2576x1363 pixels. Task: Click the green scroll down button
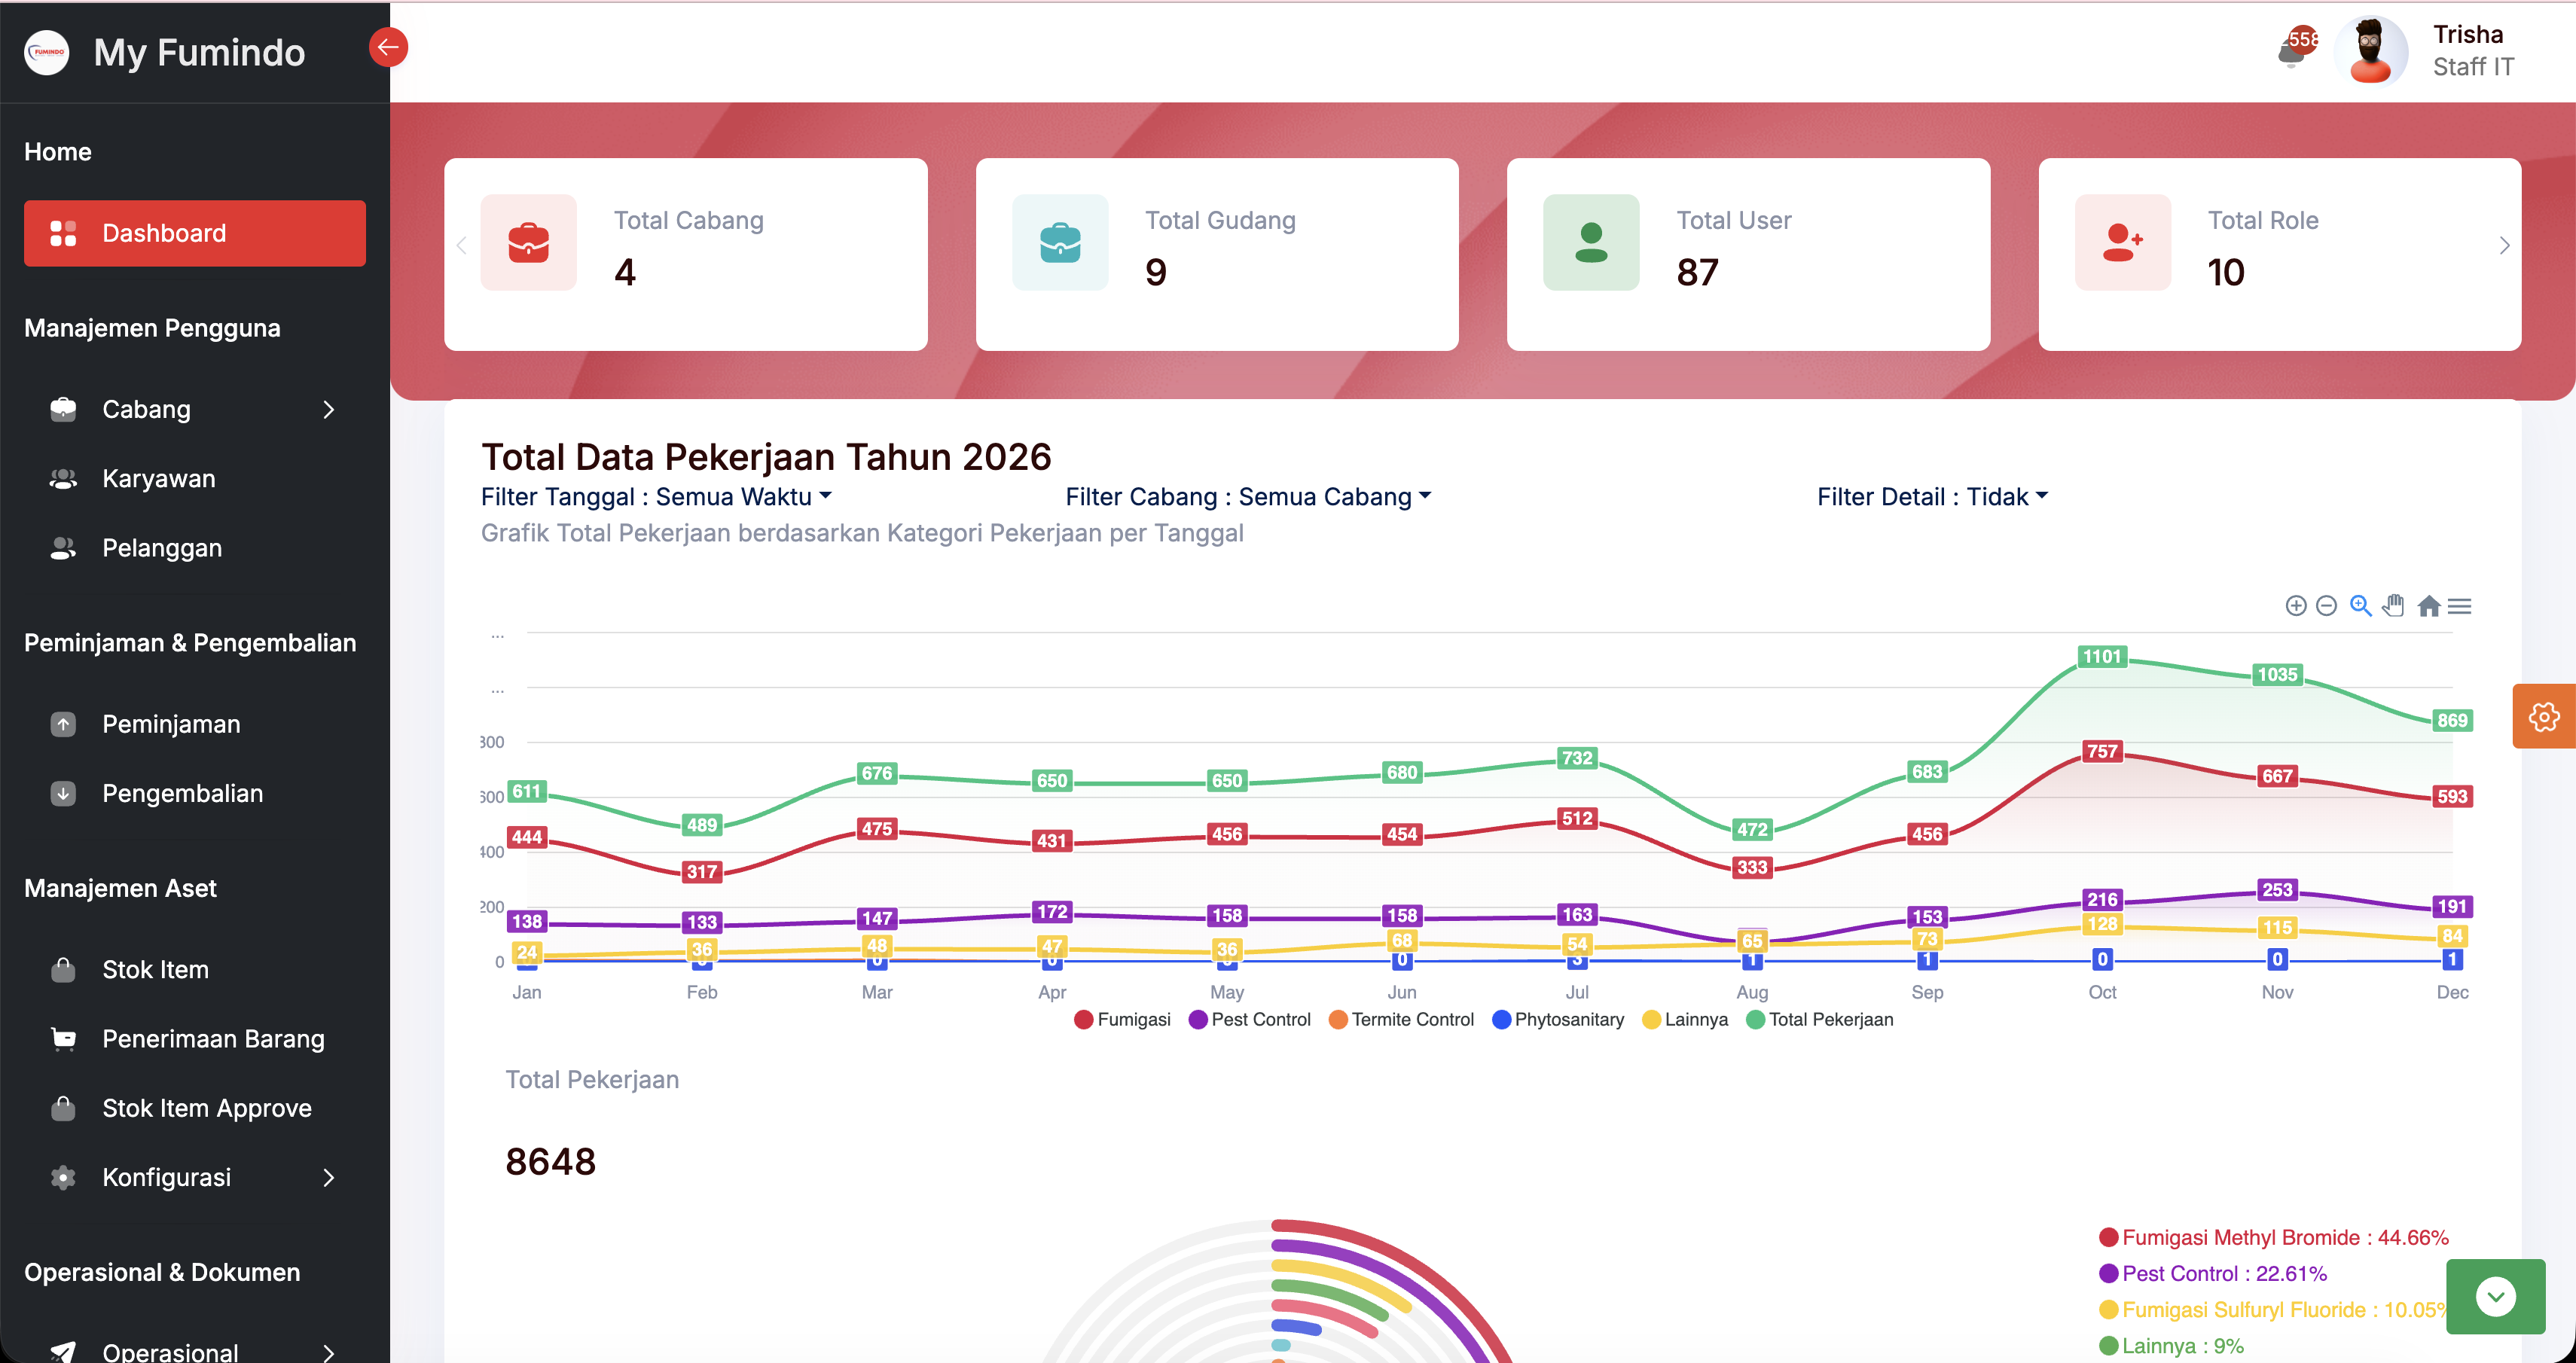pyautogui.click(x=2495, y=1296)
